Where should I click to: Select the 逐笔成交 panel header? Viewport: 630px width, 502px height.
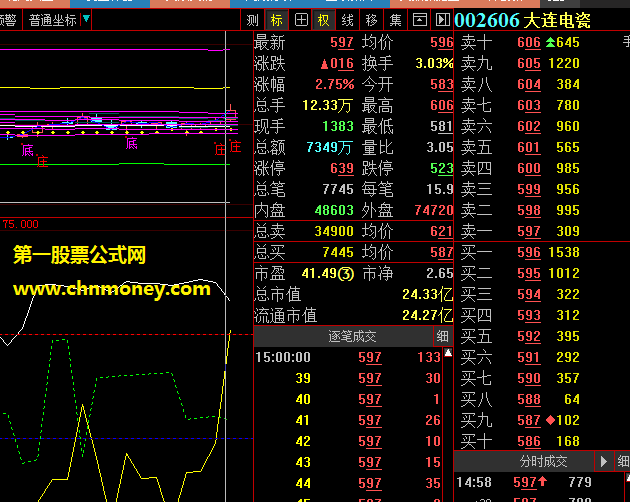click(352, 336)
